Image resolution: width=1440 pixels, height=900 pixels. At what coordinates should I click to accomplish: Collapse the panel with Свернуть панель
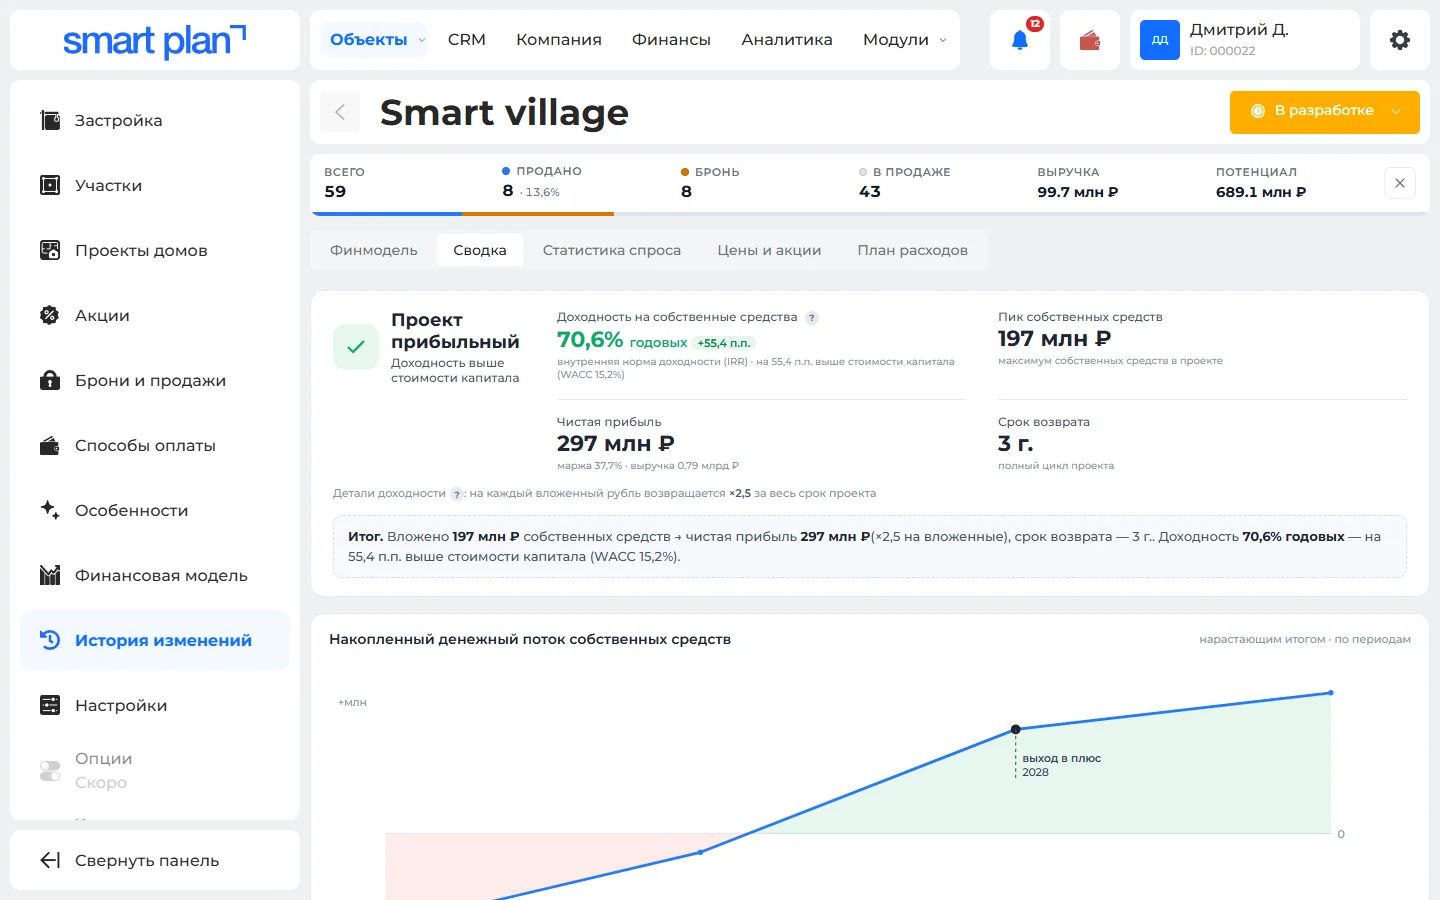(155, 860)
